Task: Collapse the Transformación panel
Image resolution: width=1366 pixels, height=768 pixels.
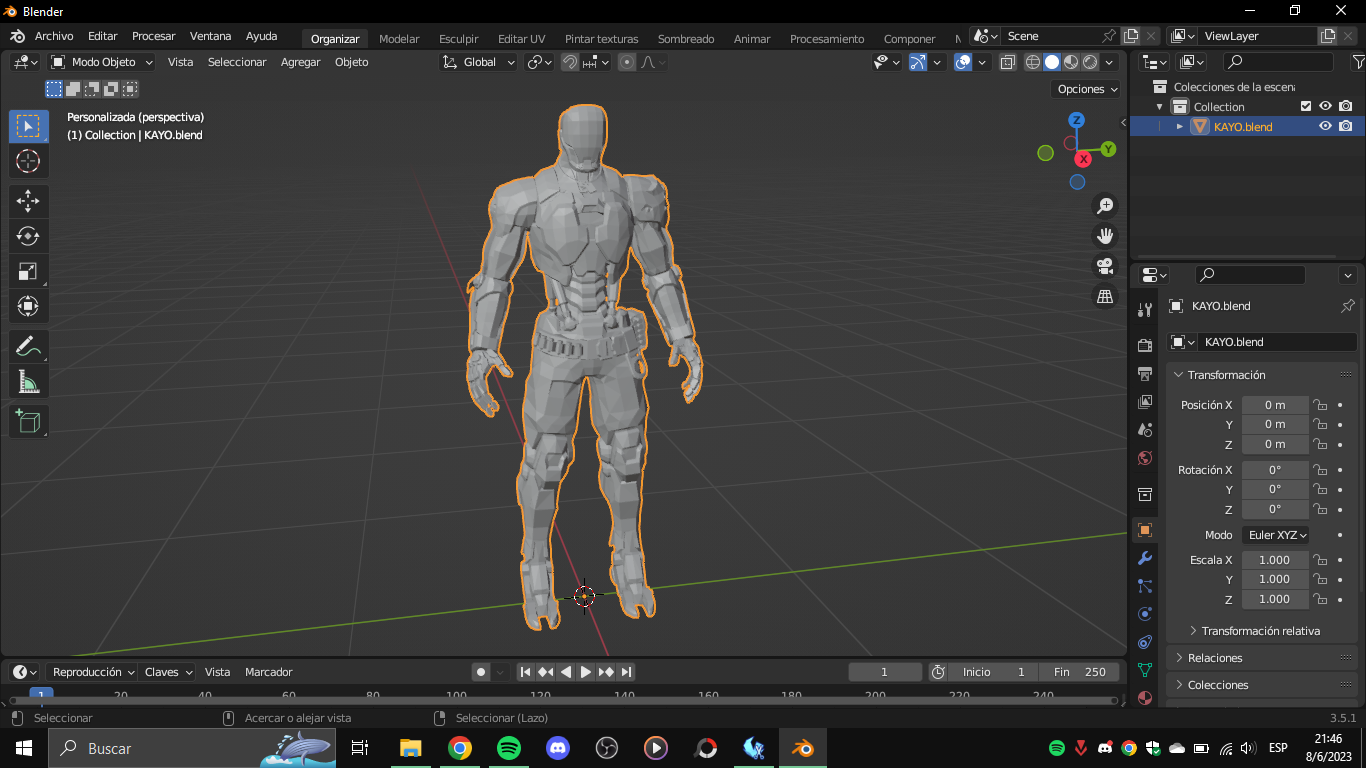Action: [x=1226, y=375]
